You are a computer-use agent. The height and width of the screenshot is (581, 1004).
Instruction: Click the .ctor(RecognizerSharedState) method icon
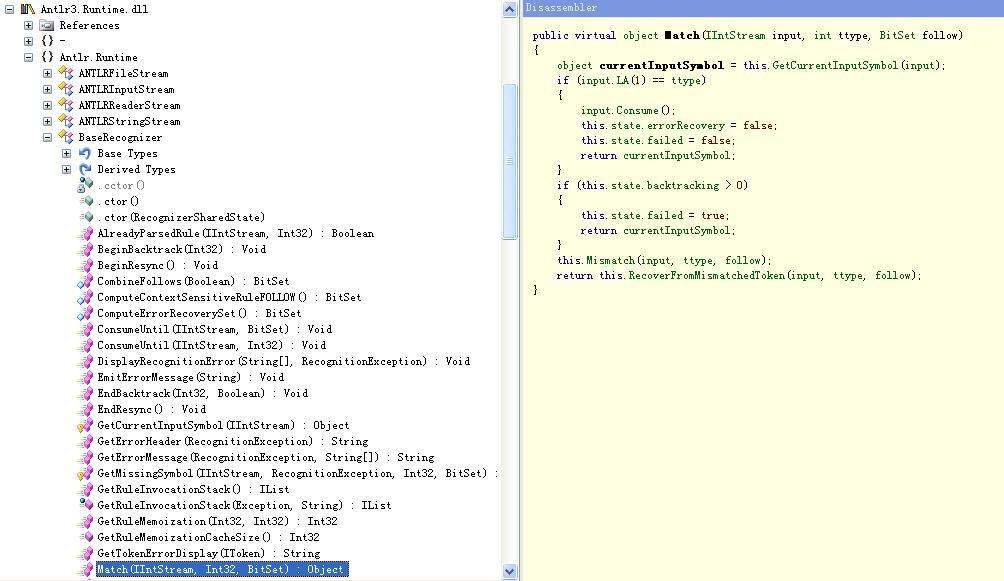tap(86, 217)
